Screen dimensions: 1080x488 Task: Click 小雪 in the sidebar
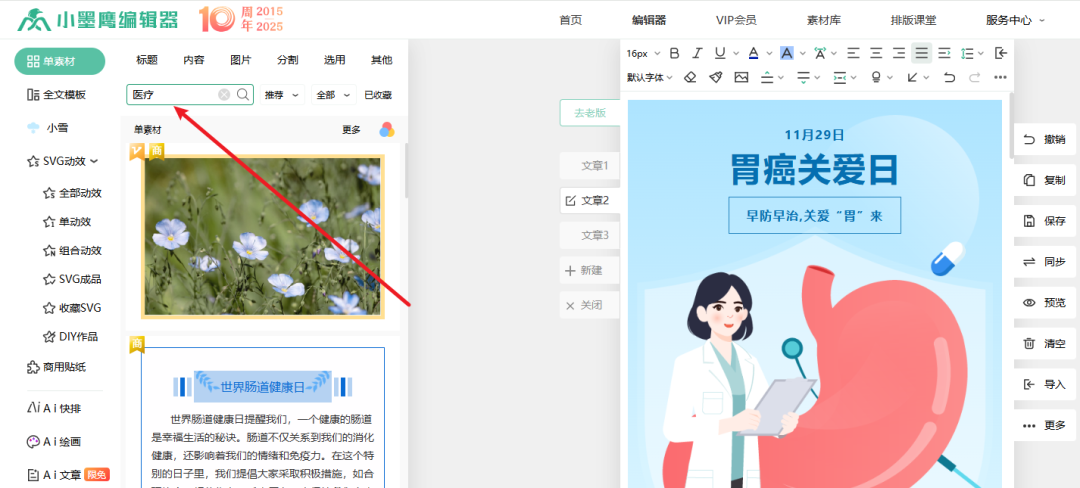pyautogui.click(x=48, y=128)
